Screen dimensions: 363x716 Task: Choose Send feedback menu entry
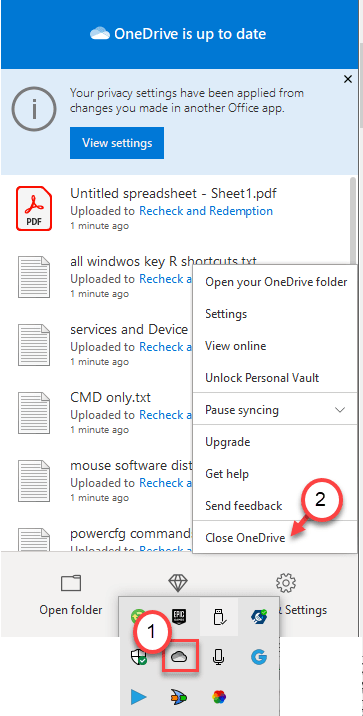pos(275,505)
